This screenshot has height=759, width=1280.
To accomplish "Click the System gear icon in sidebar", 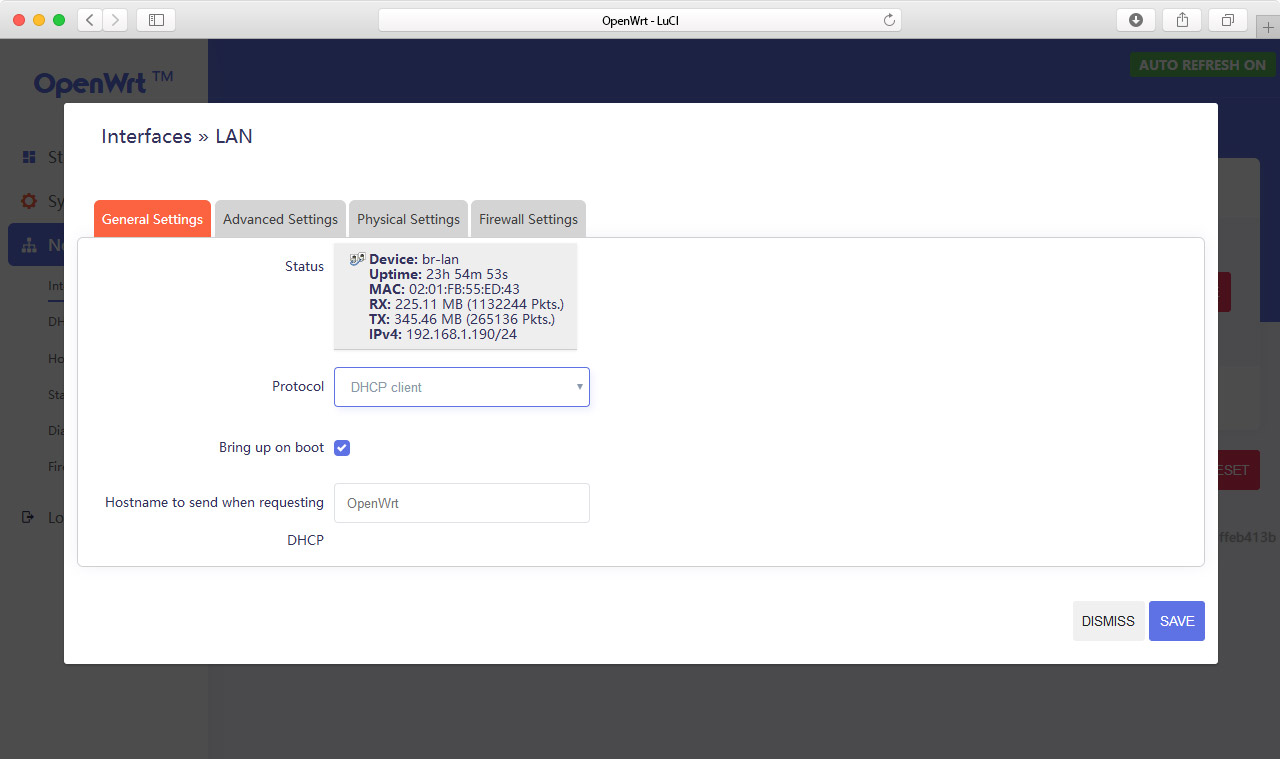I will click(29, 201).
